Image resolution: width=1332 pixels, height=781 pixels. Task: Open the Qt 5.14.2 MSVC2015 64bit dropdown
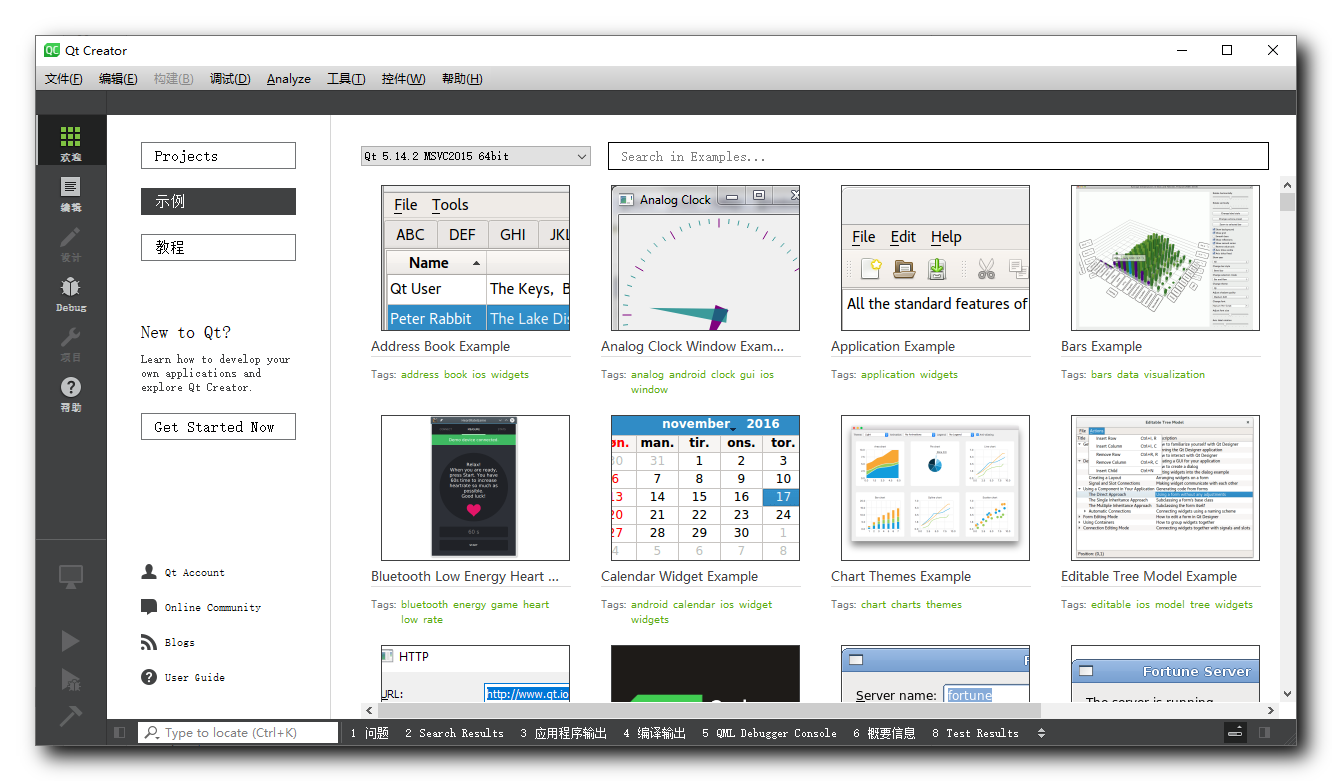(x=475, y=156)
